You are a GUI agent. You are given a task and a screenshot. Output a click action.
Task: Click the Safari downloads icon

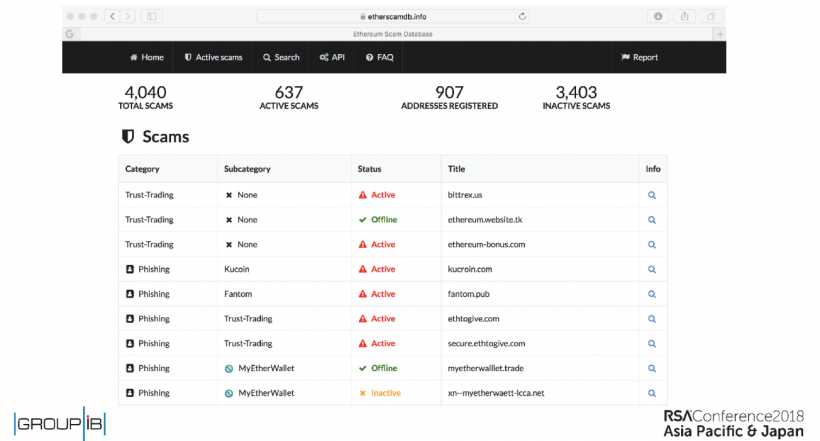658,17
